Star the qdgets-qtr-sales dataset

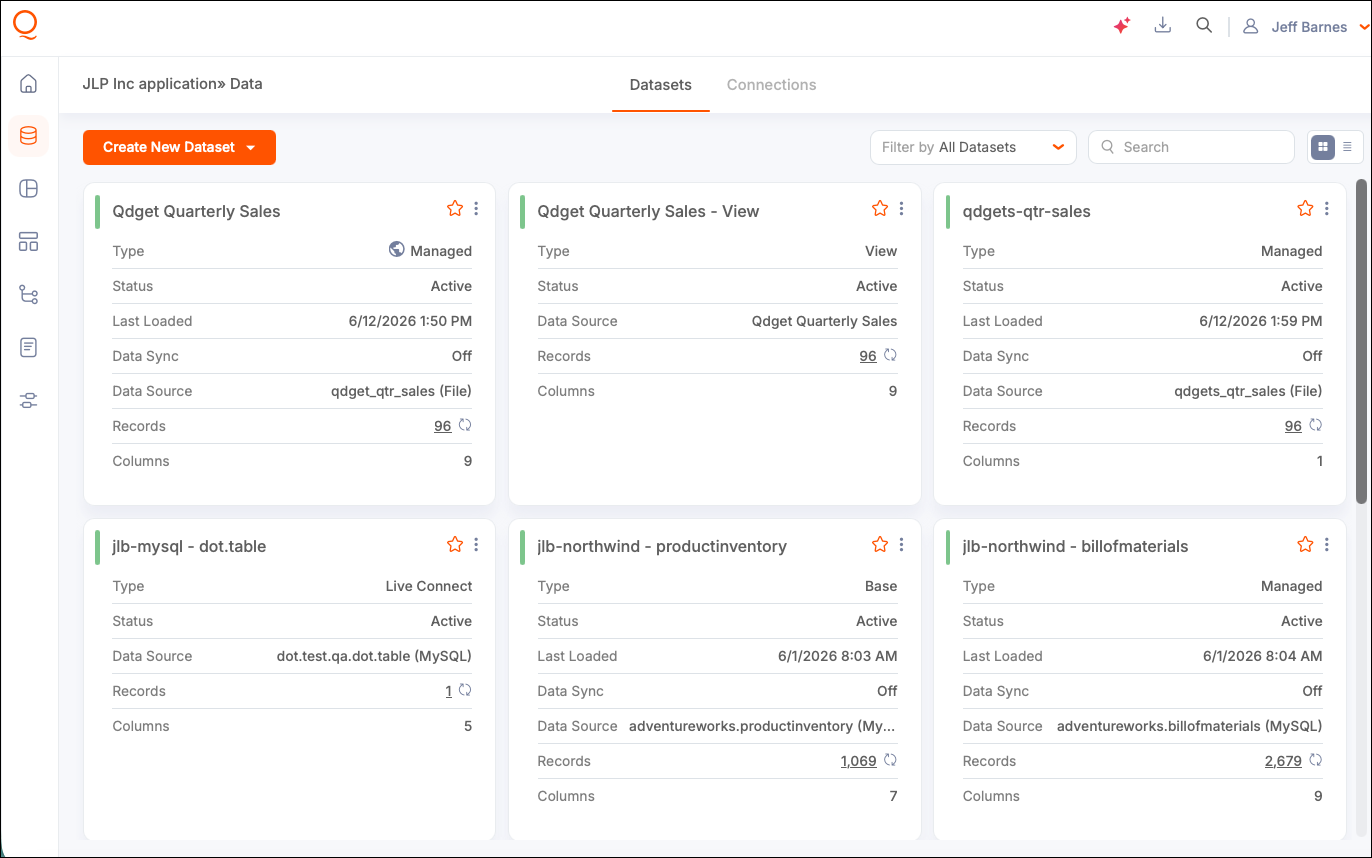1305,208
